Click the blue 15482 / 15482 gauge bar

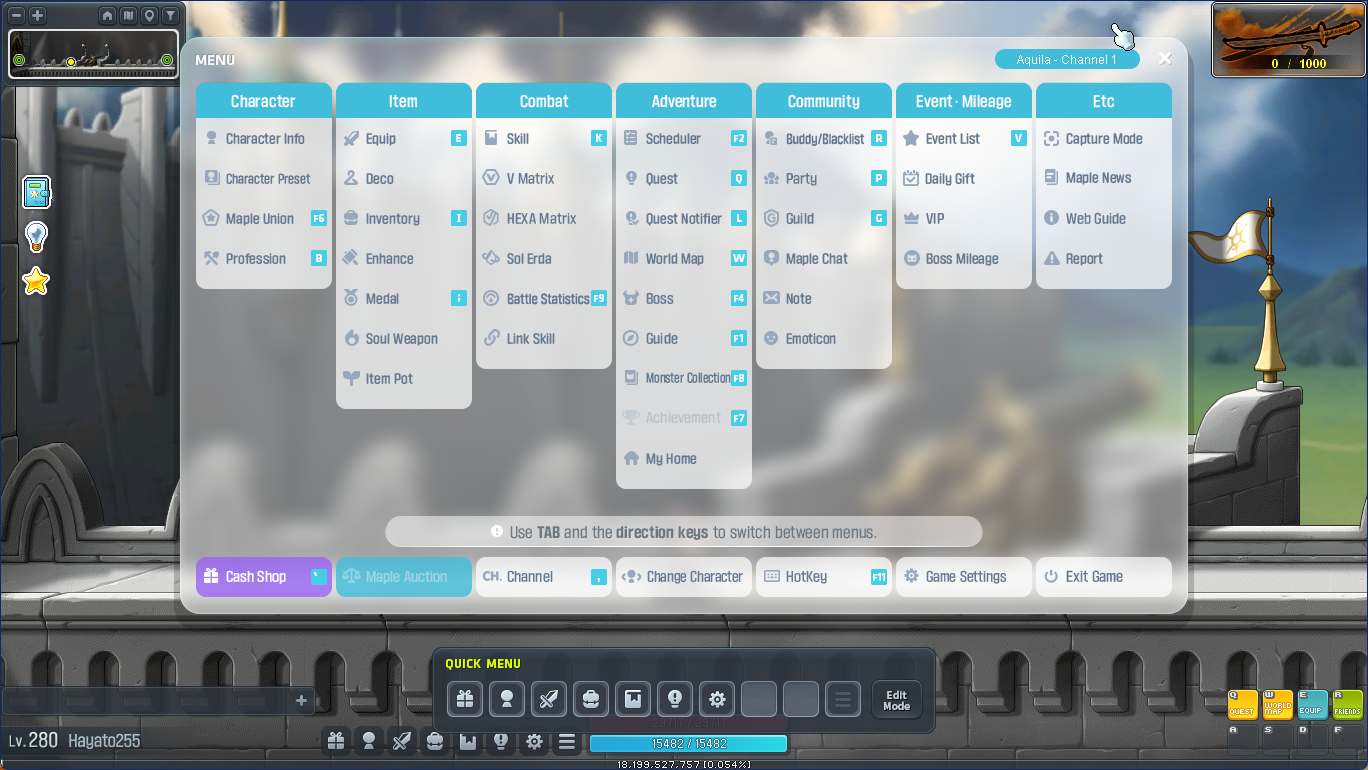[688, 744]
